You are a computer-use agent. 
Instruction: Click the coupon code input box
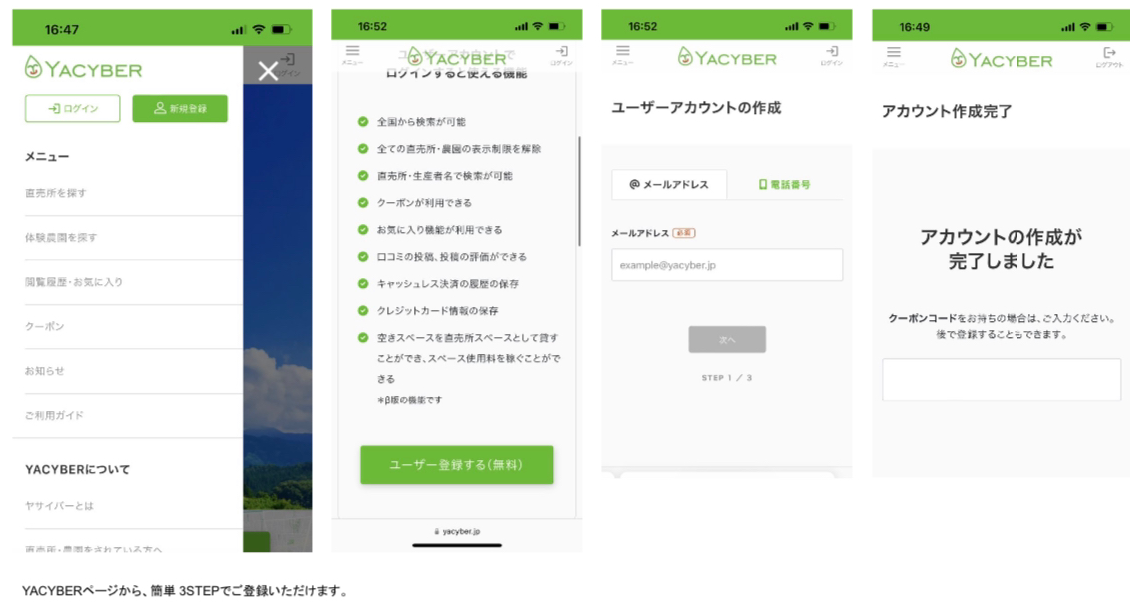tap(1001, 380)
